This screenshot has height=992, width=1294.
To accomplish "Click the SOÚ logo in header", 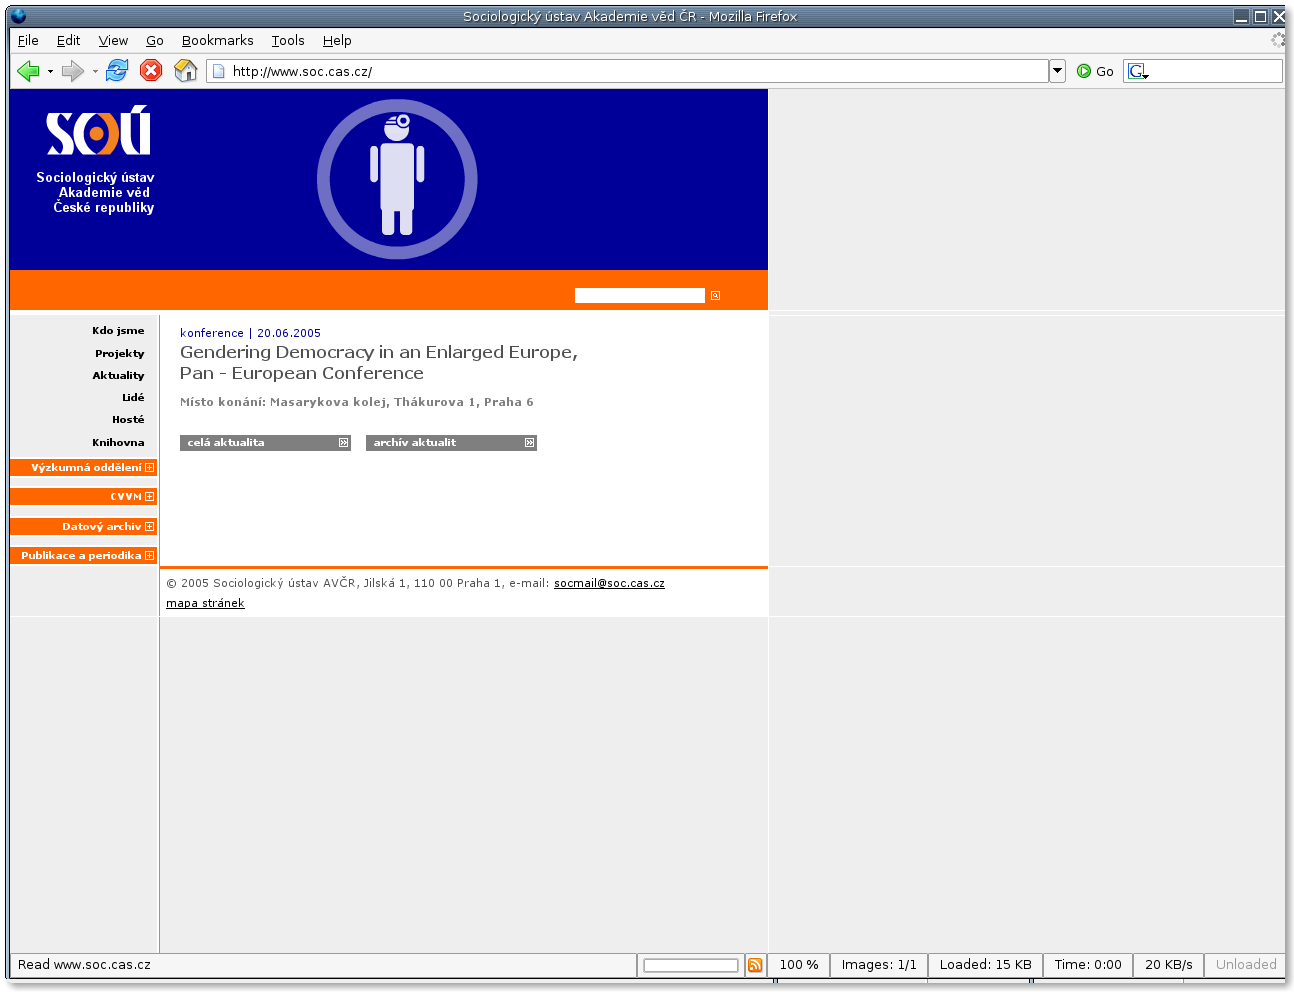I will 98,131.
